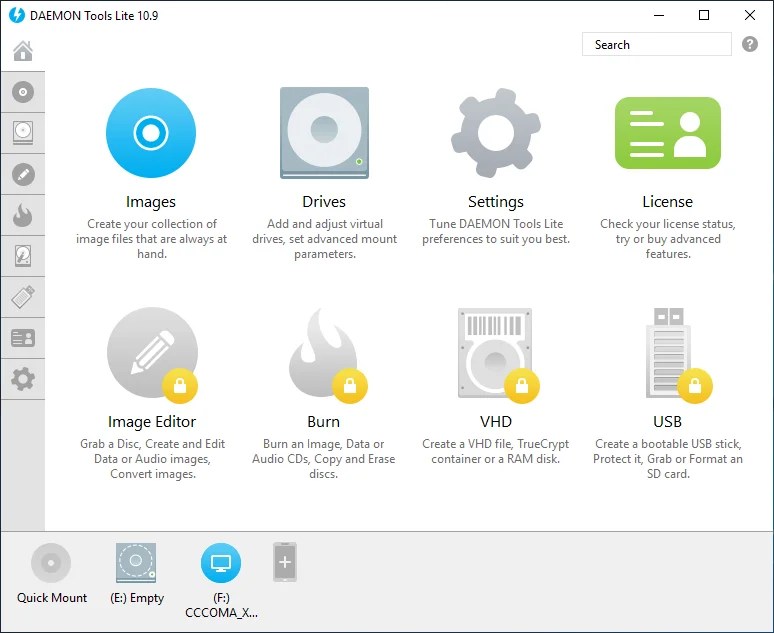The width and height of the screenshot is (774, 633).
Task: Open the locked Image Editor pencil tile
Action: click(x=153, y=353)
